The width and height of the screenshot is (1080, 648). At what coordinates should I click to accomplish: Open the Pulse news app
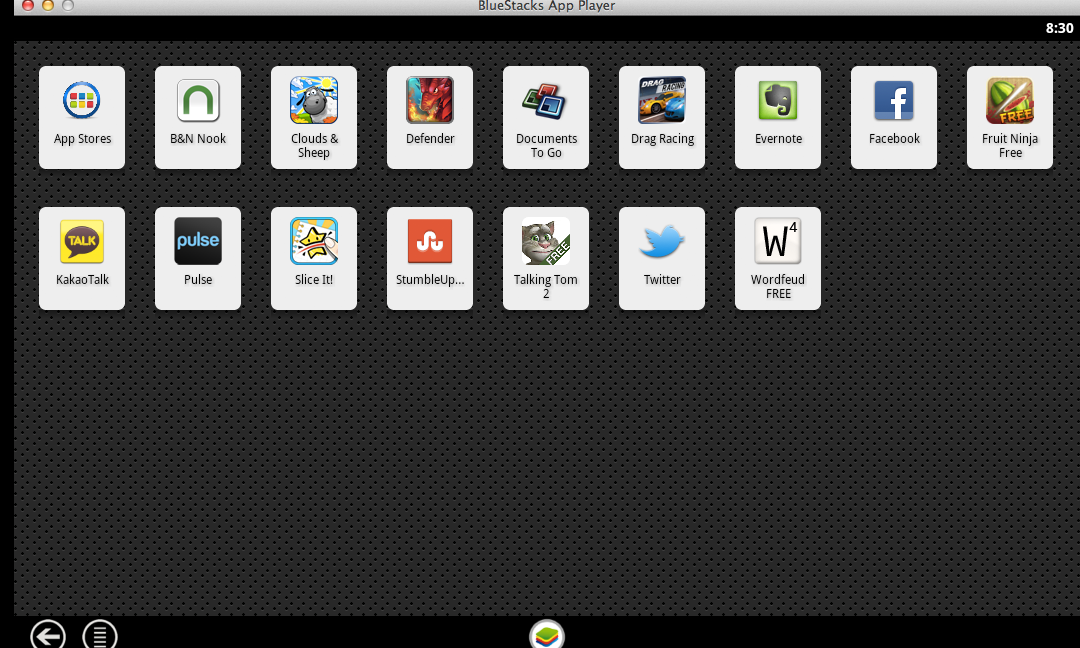click(198, 258)
